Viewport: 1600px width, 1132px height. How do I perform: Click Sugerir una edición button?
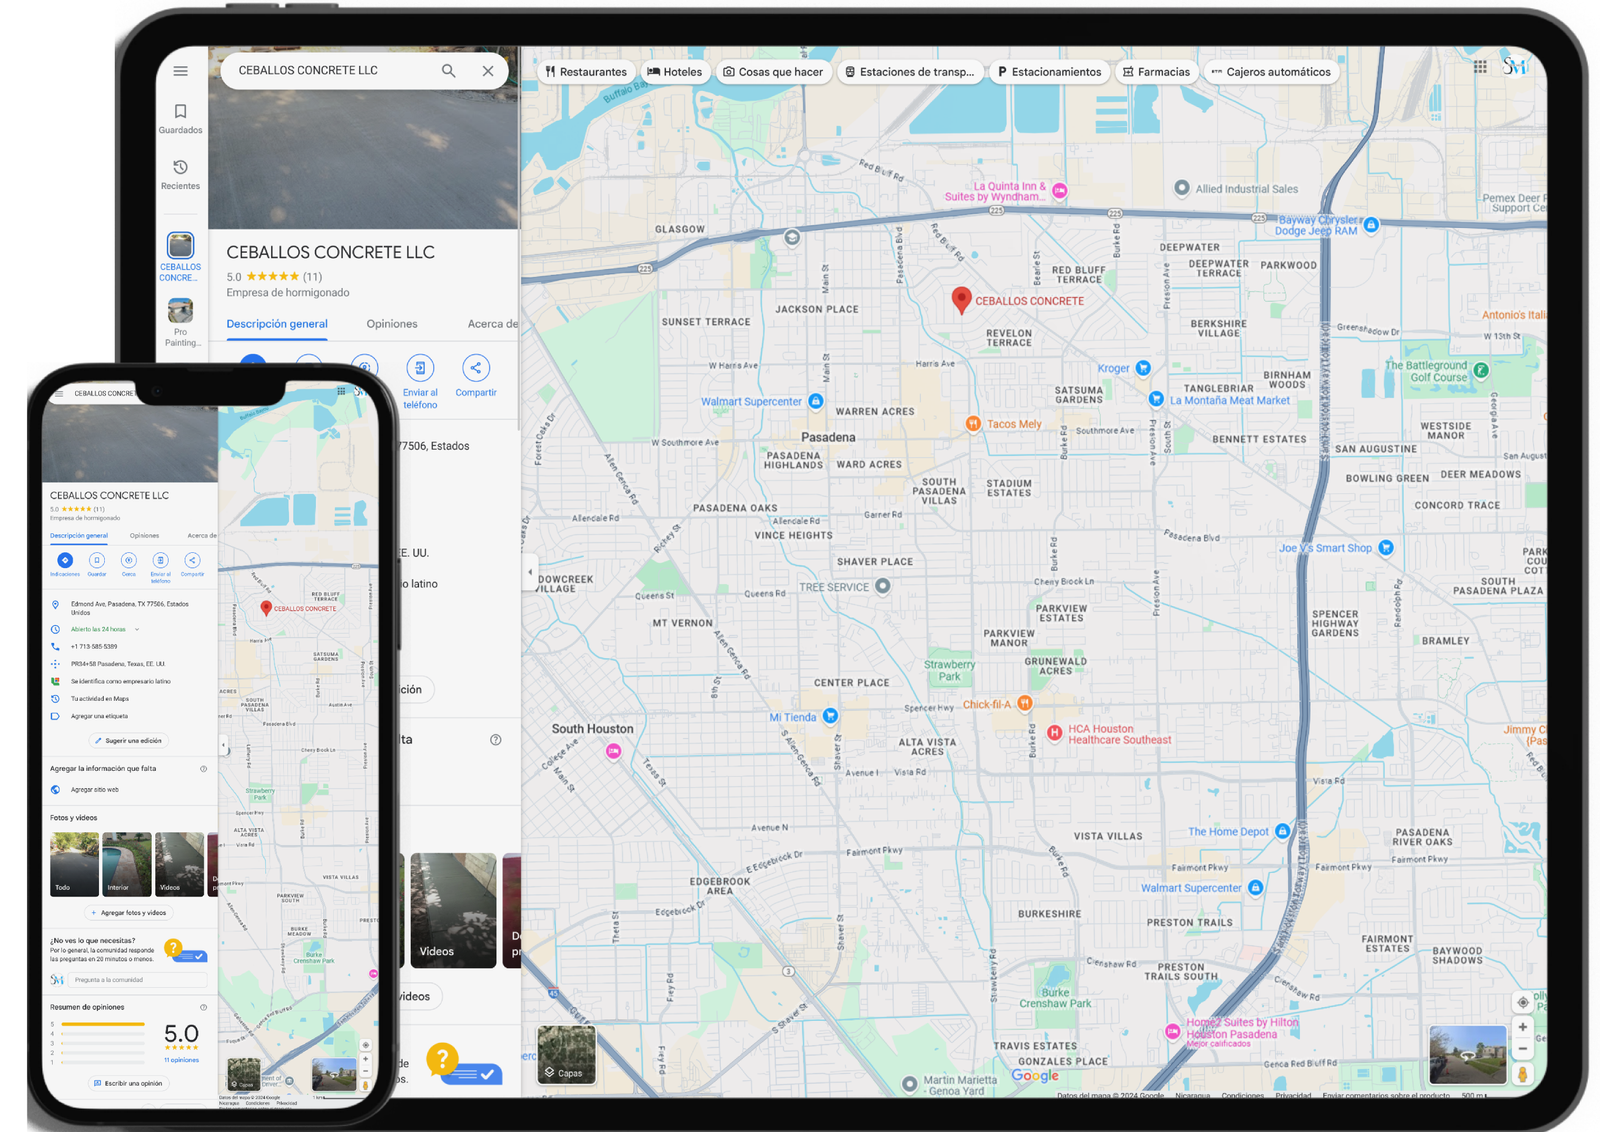pos(128,741)
